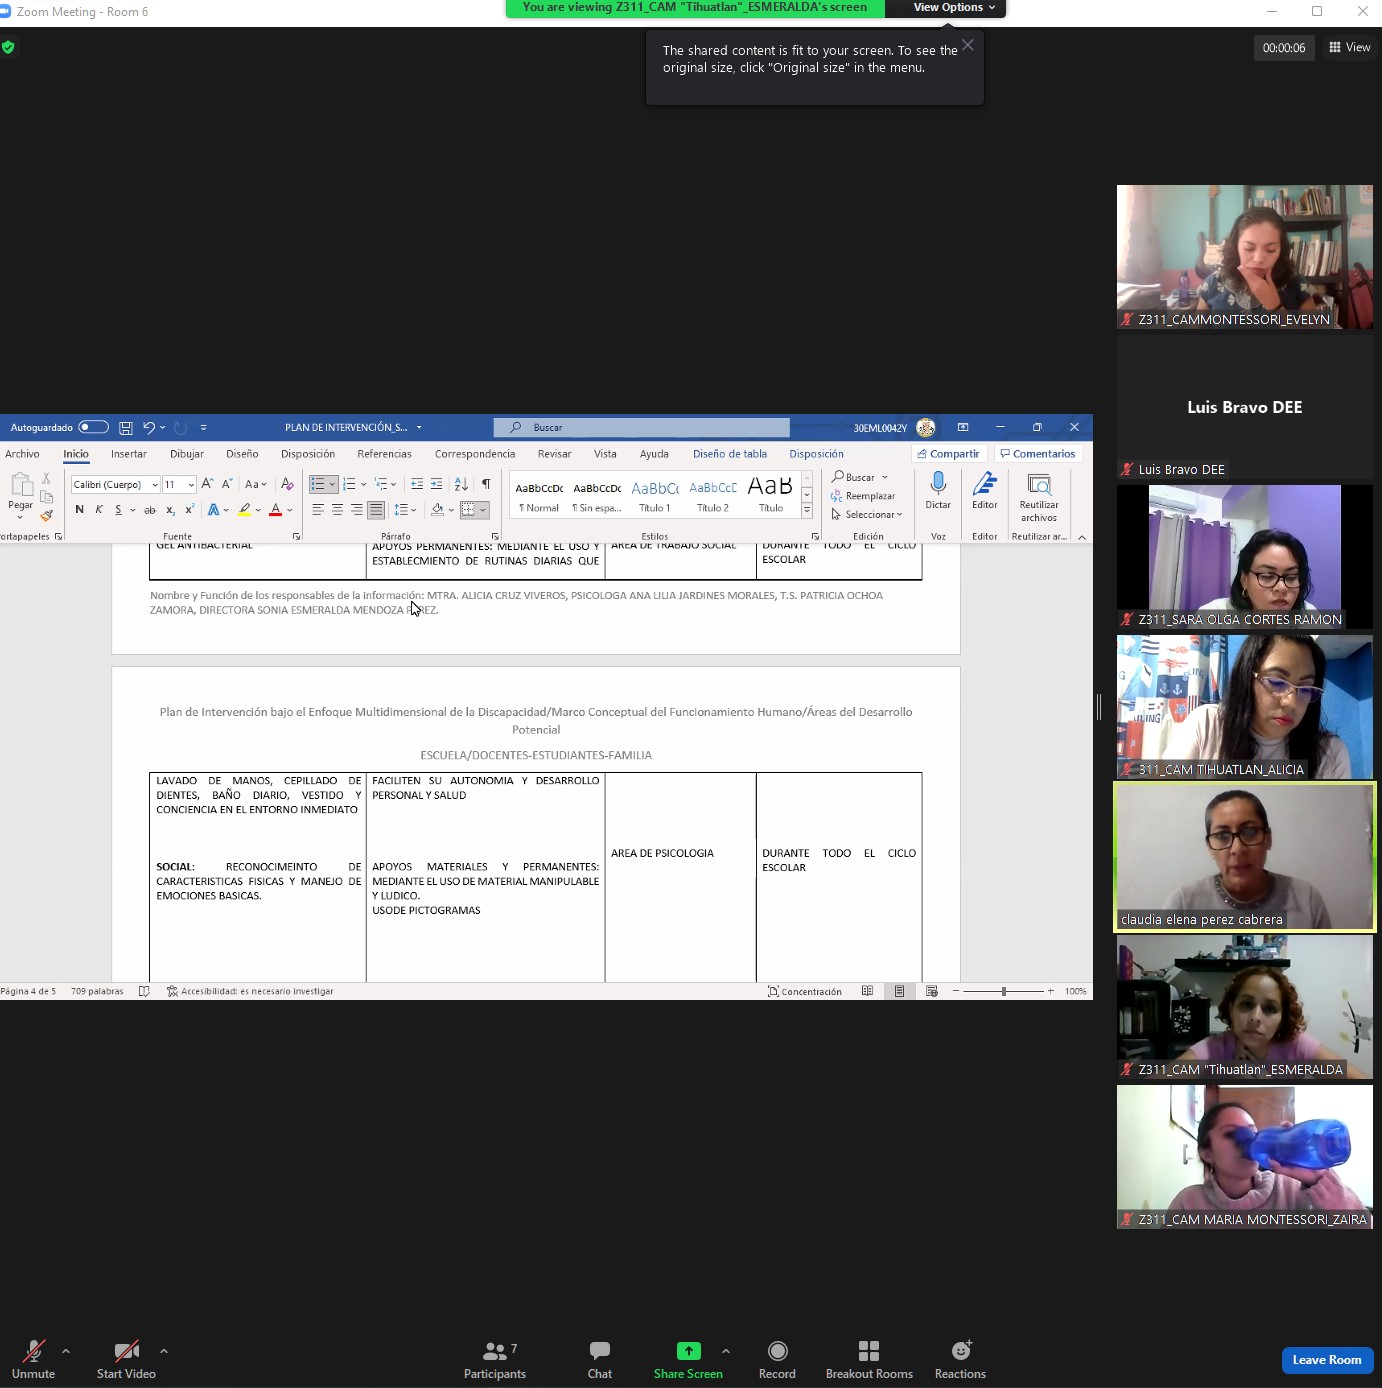Switch to the Revisar tab
The height and width of the screenshot is (1388, 1382).
point(555,454)
